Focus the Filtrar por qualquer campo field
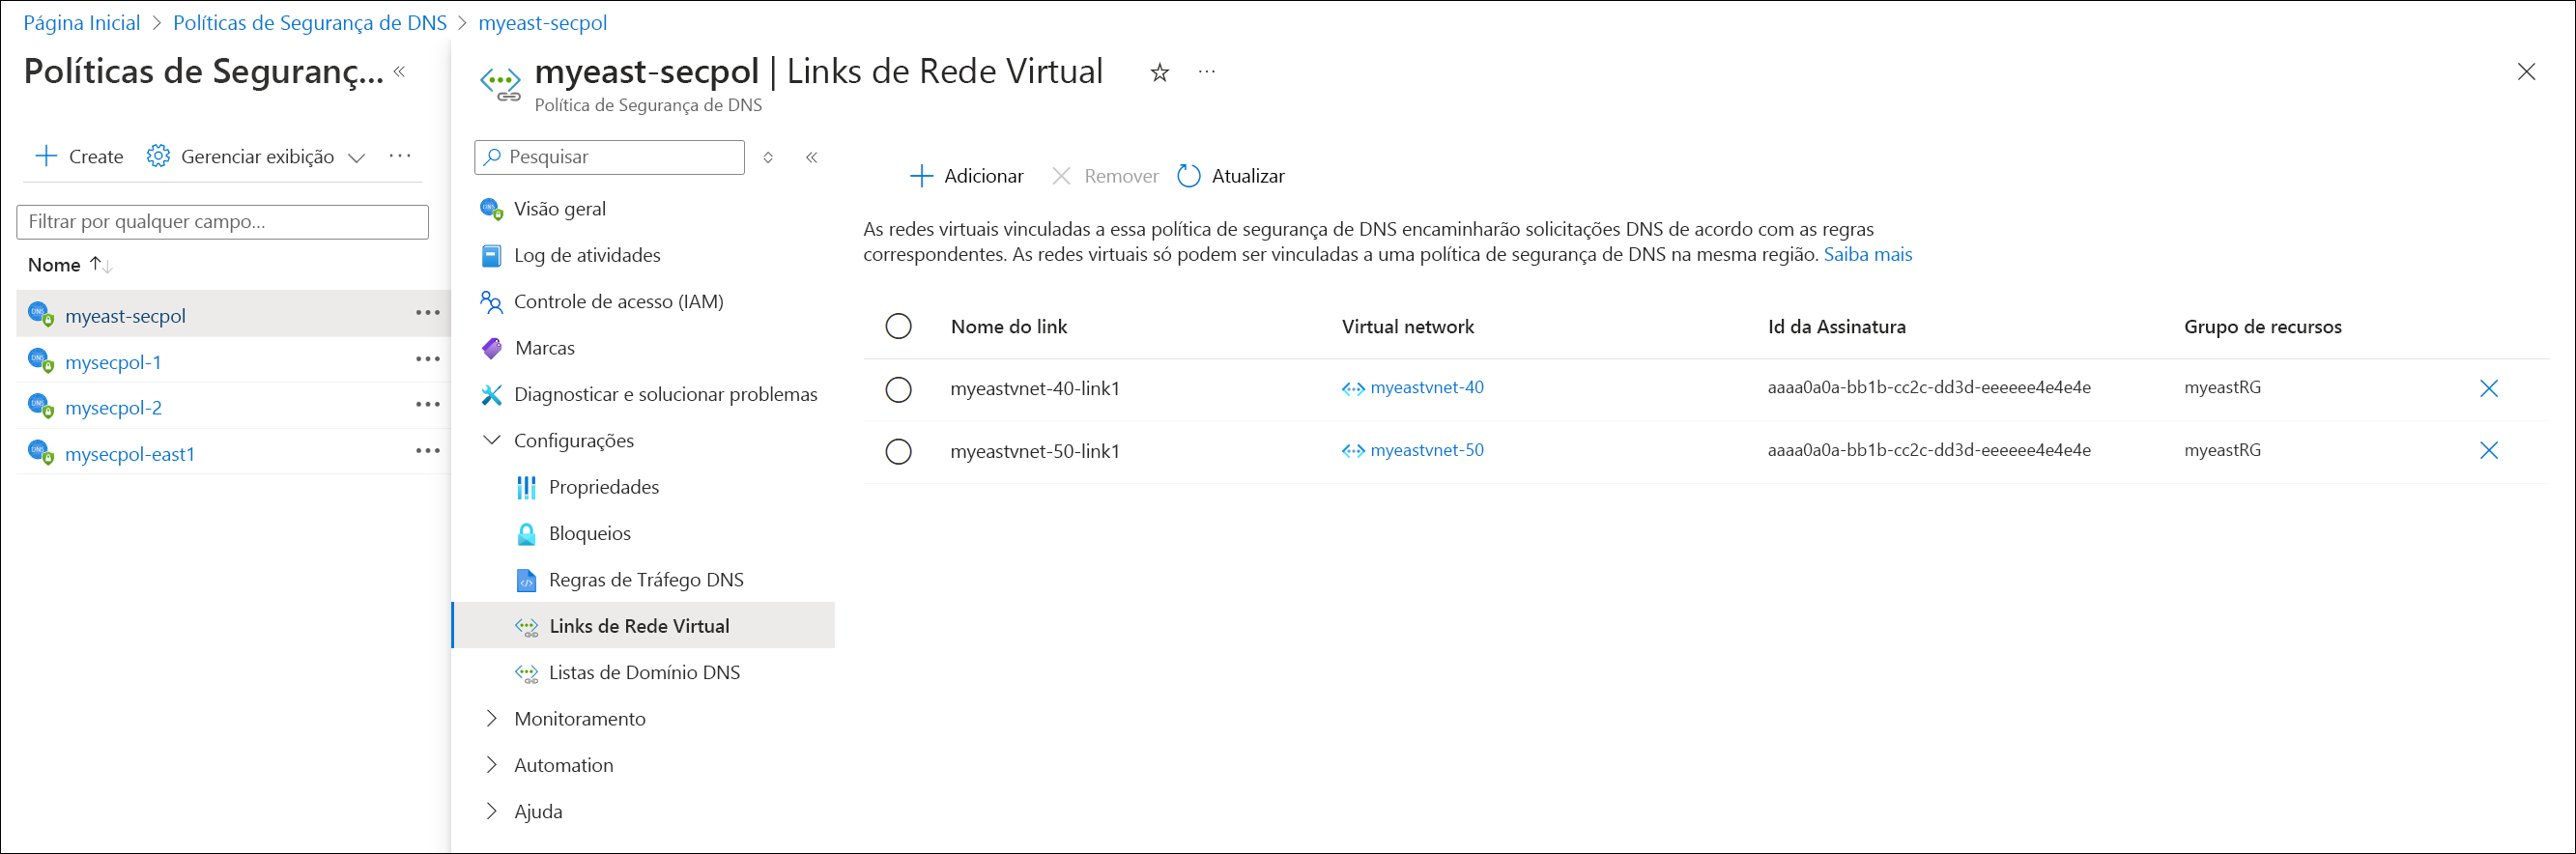Image resolution: width=2576 pixels, height=854 pixels. pos(222,222)
